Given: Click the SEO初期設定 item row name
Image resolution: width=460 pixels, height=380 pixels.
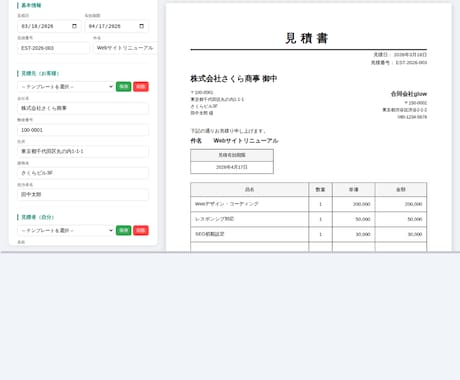Looking at the screenshot, I should 210,234.
